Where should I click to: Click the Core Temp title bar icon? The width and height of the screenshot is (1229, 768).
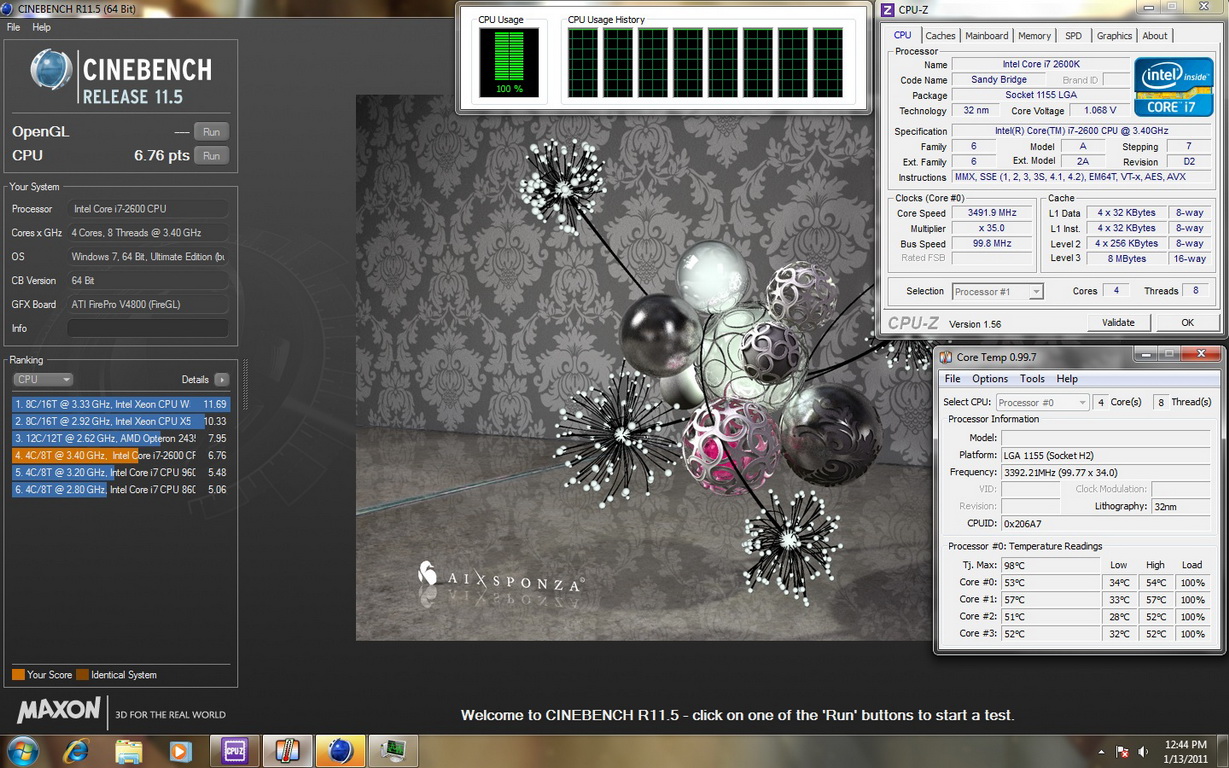(945, 357)
